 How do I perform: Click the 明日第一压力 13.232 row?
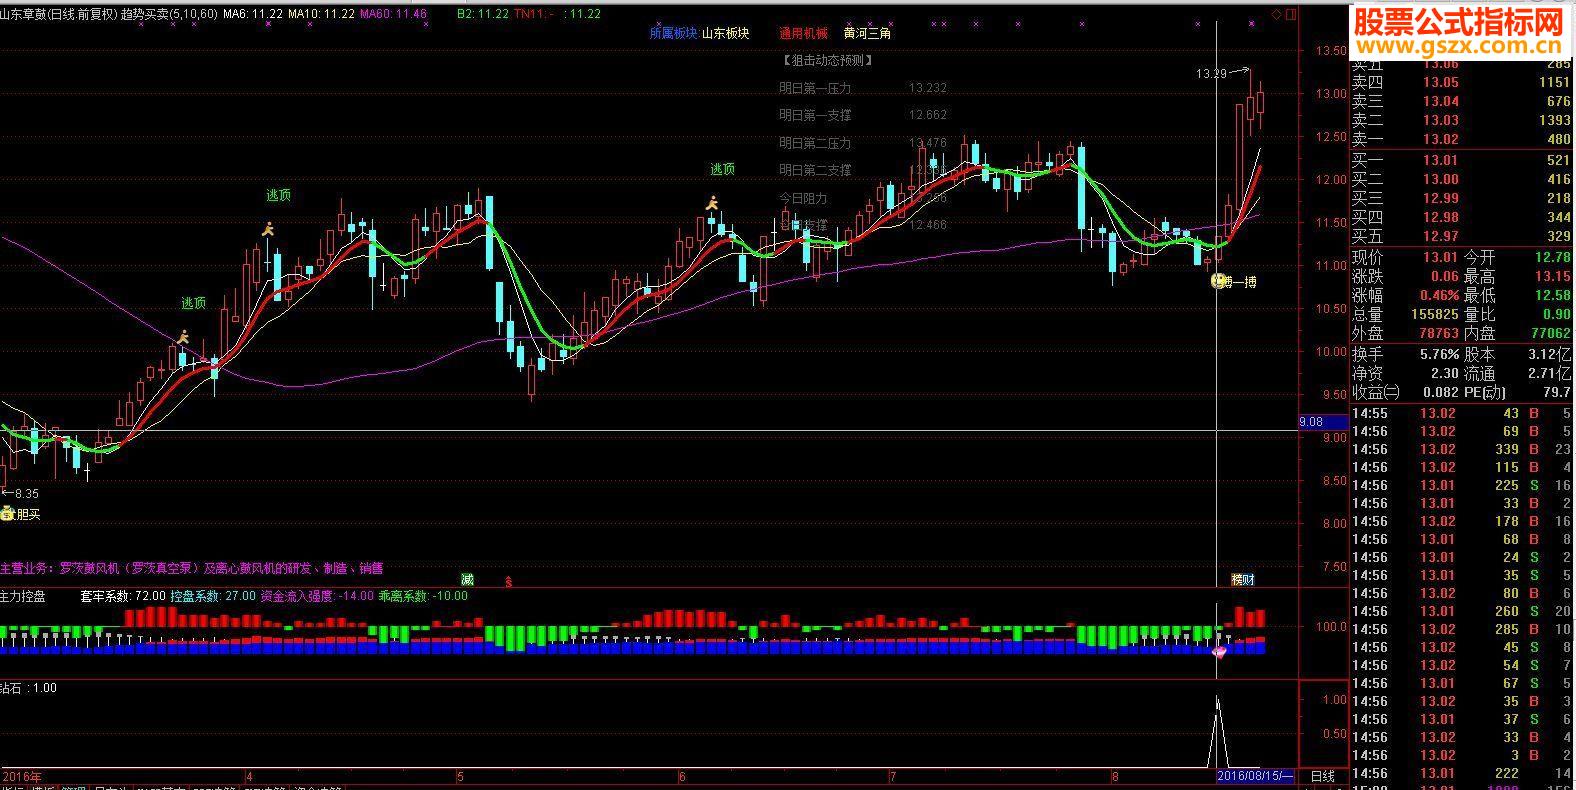pos(863,88)
